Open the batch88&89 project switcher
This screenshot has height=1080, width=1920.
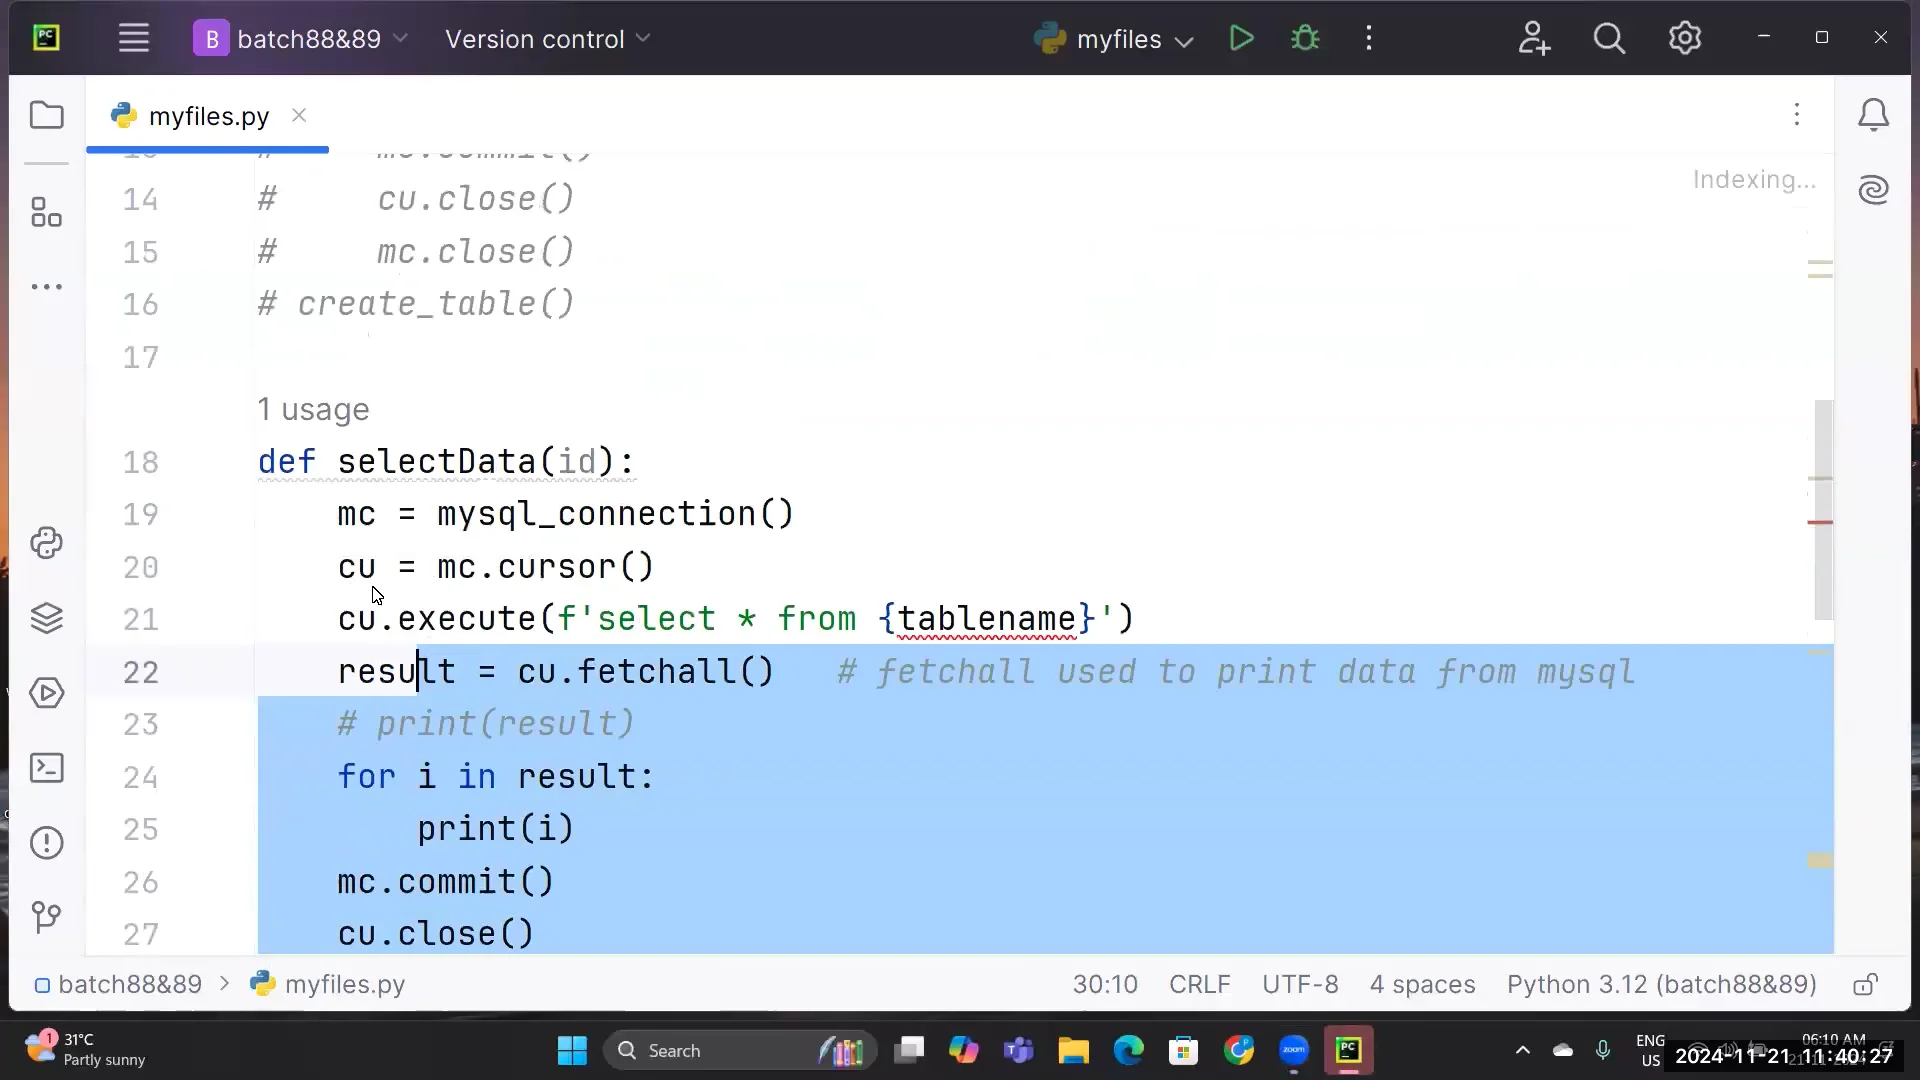point(300,38)
